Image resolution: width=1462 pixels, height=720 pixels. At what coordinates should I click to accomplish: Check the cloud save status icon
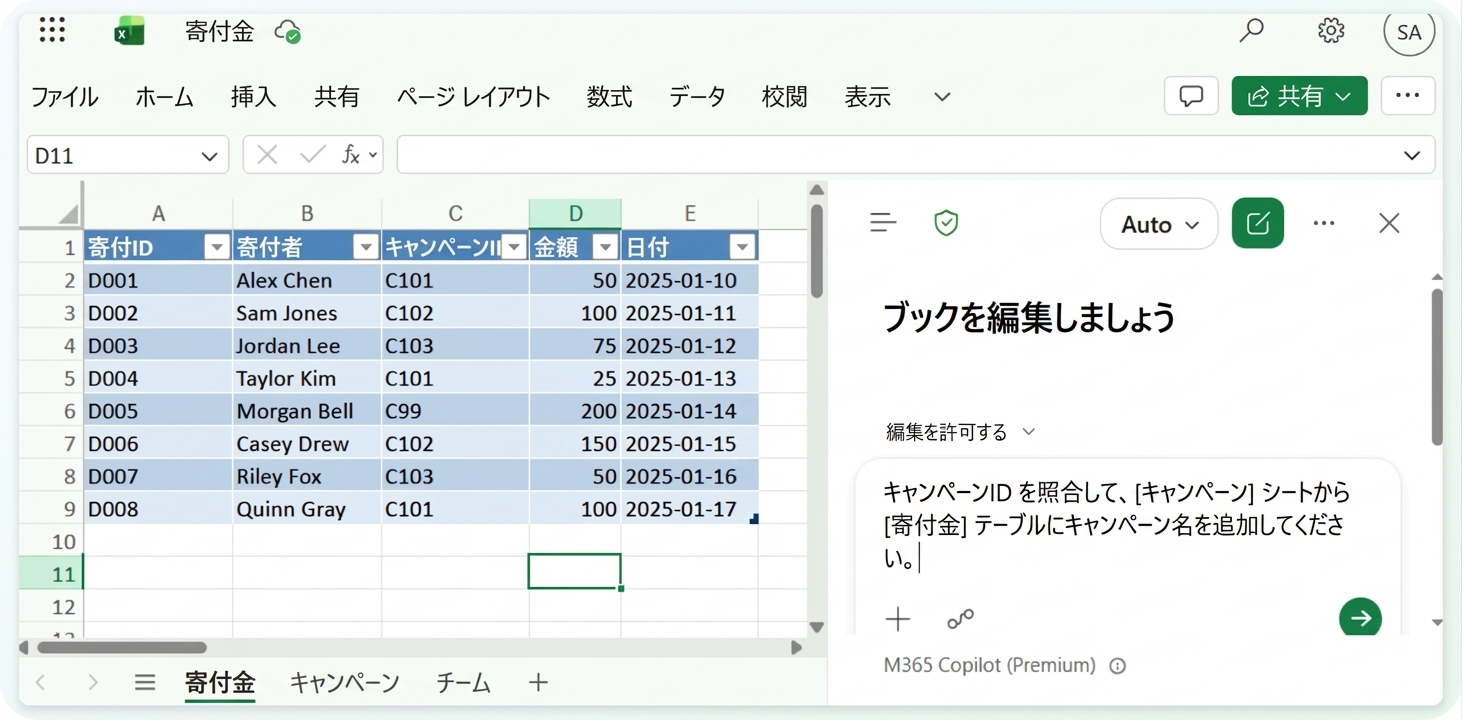[288, 32]
